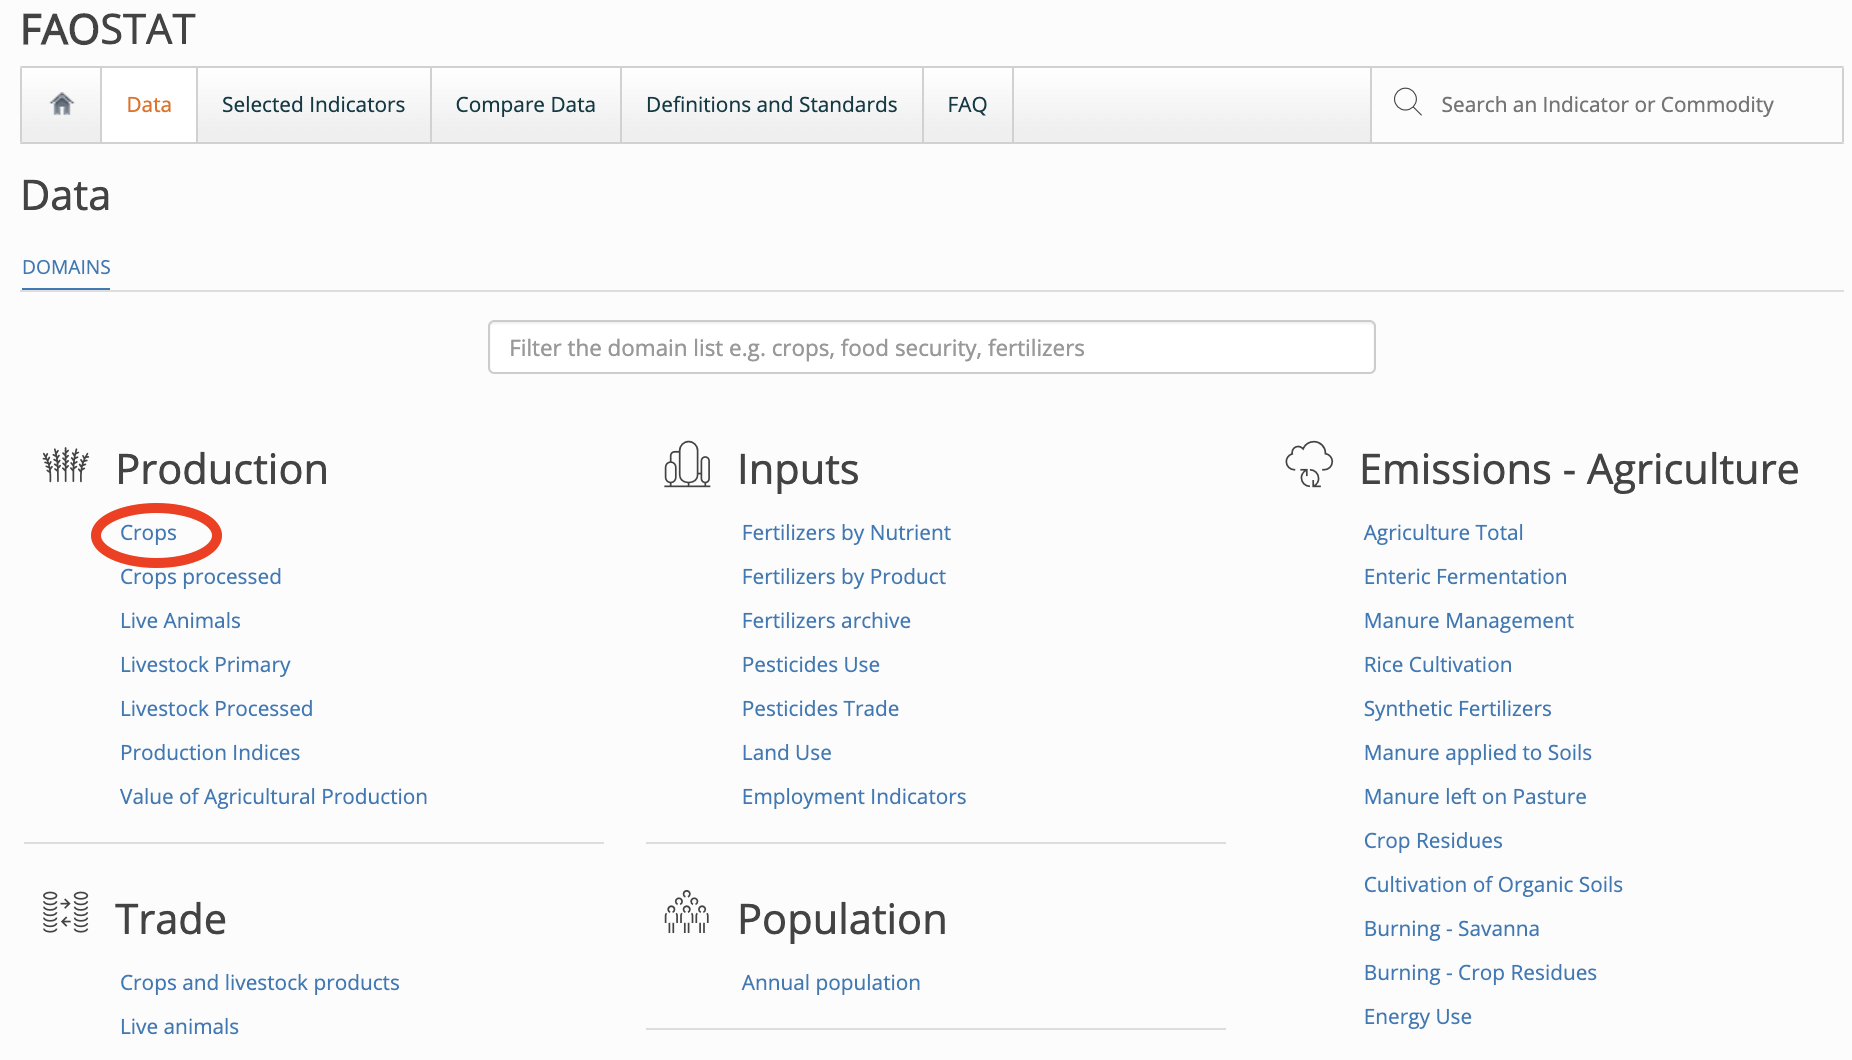The width and height of the screenshot is (1852, 1060).
Task: Click the Emissions cloud icon
Action: click(x=1309, y=465)
